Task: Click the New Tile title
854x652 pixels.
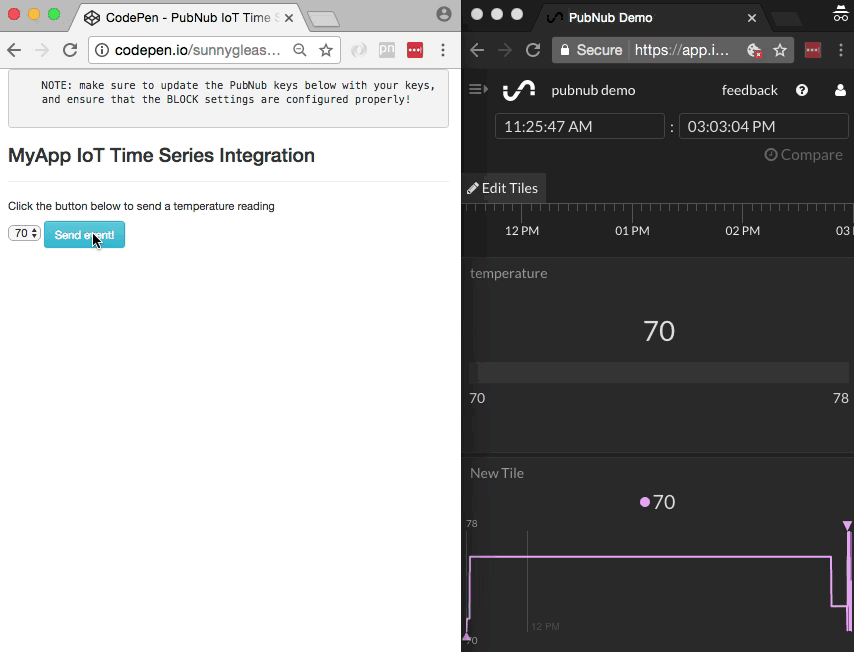Action: tap(497, 473)
